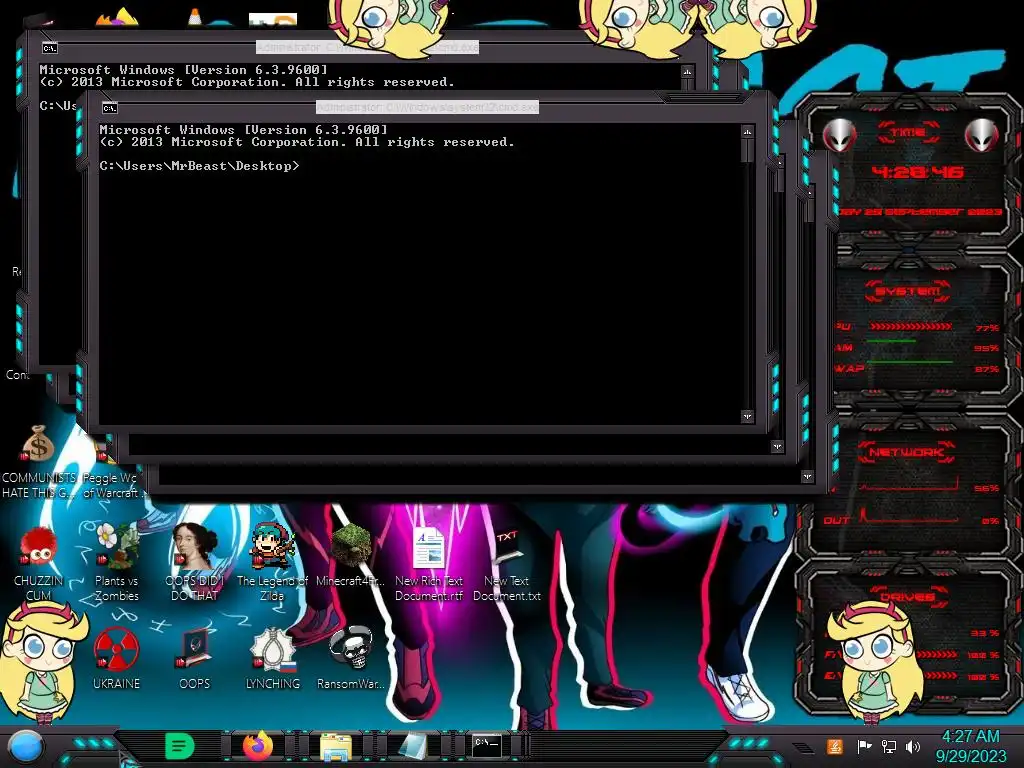Click the SYSTEM gadget header

pos(907,291)
